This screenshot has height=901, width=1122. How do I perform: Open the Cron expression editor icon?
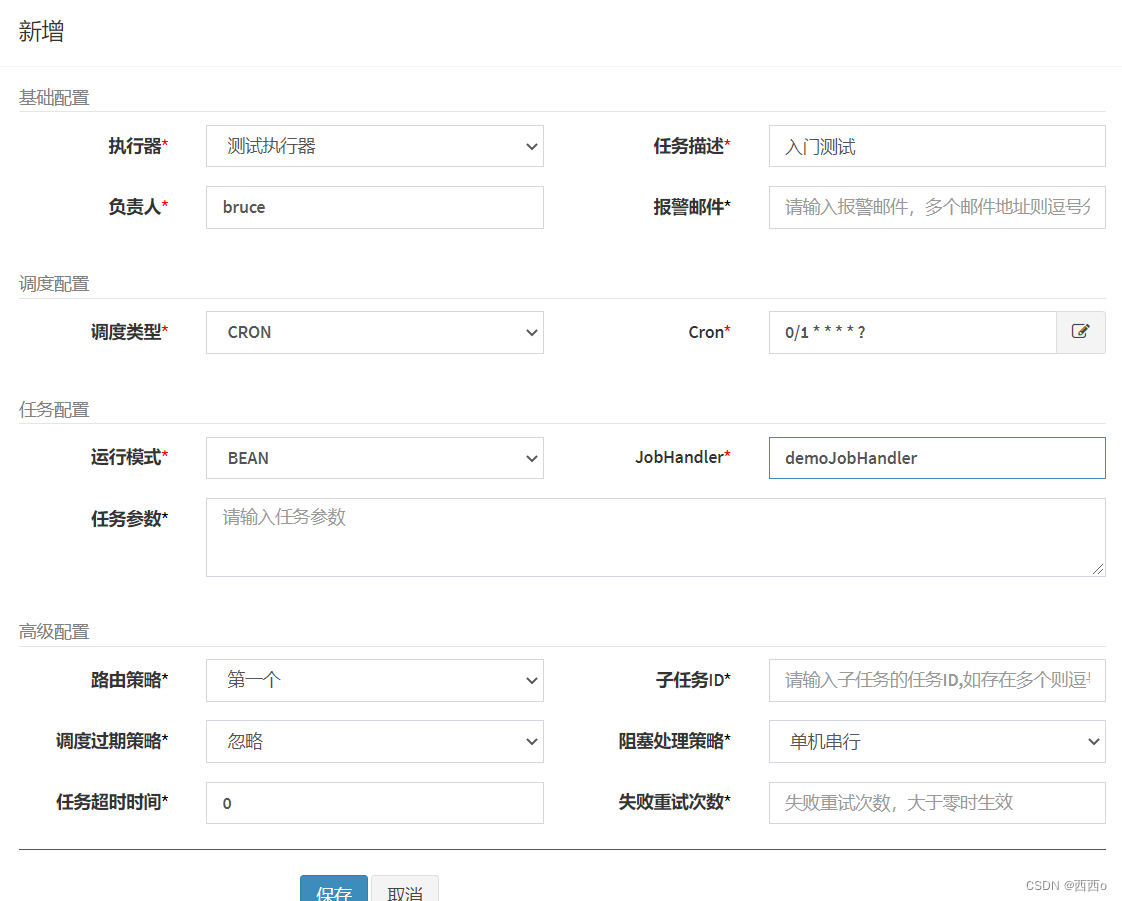pyautogui.click(x=1080, y=332)
